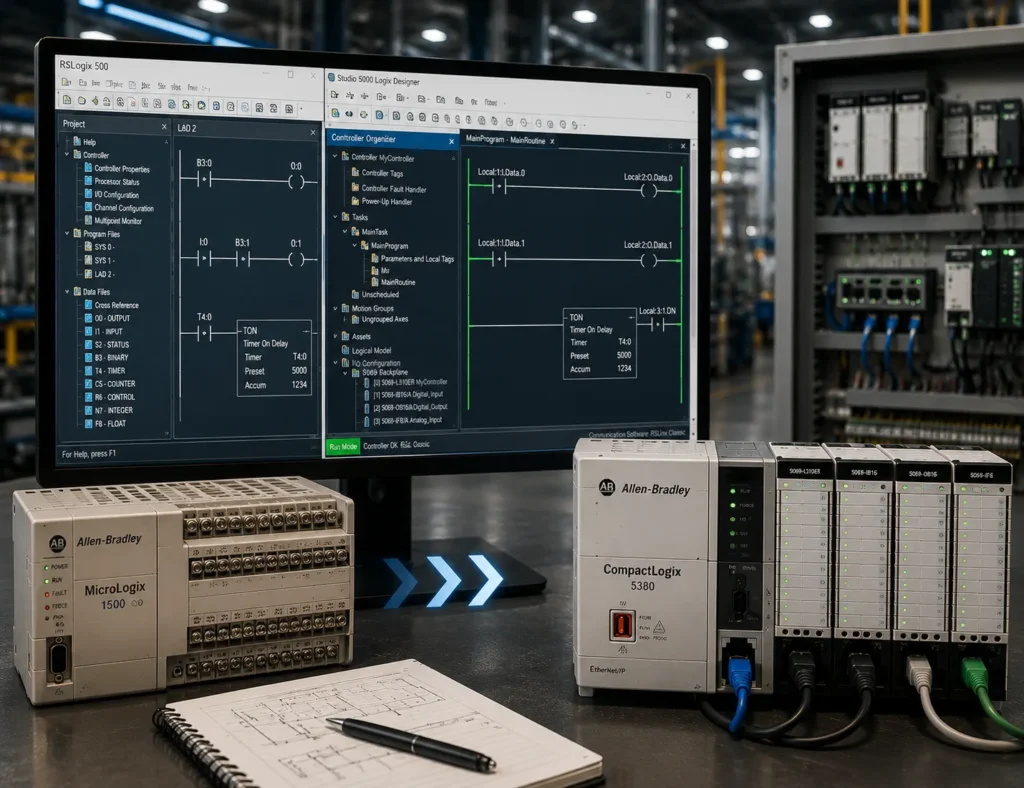Click the LAD 2 program file icon in tree
The image size is (1024, 788).
[88, 274]
